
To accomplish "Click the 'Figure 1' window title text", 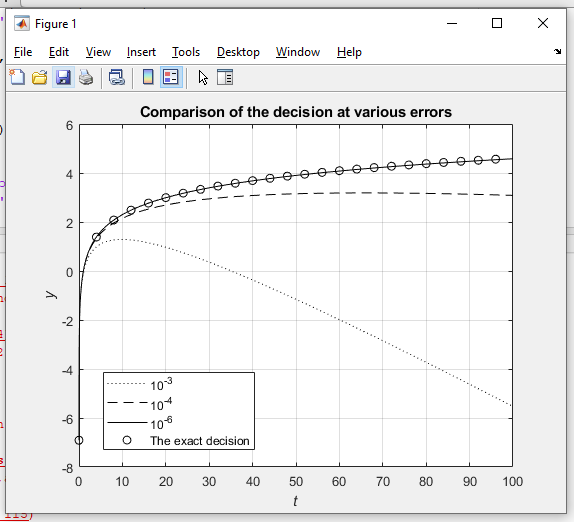I will (56, 24).
